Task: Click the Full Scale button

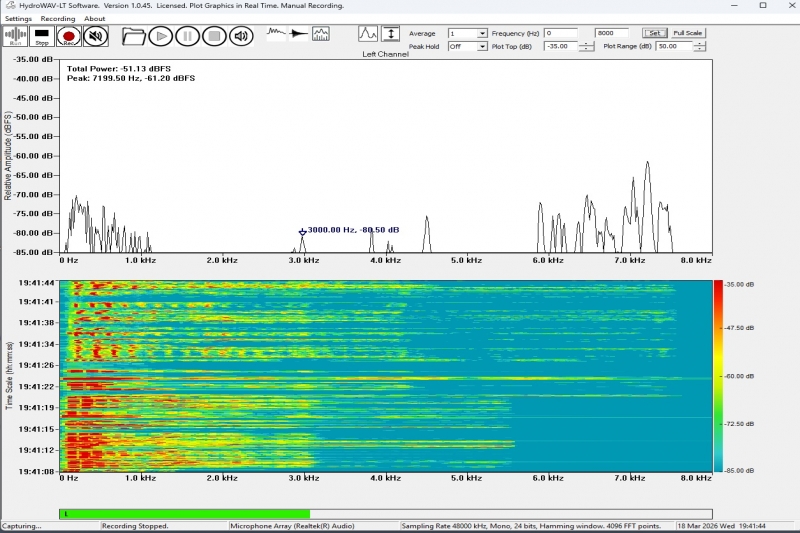Action: point(688,33)
